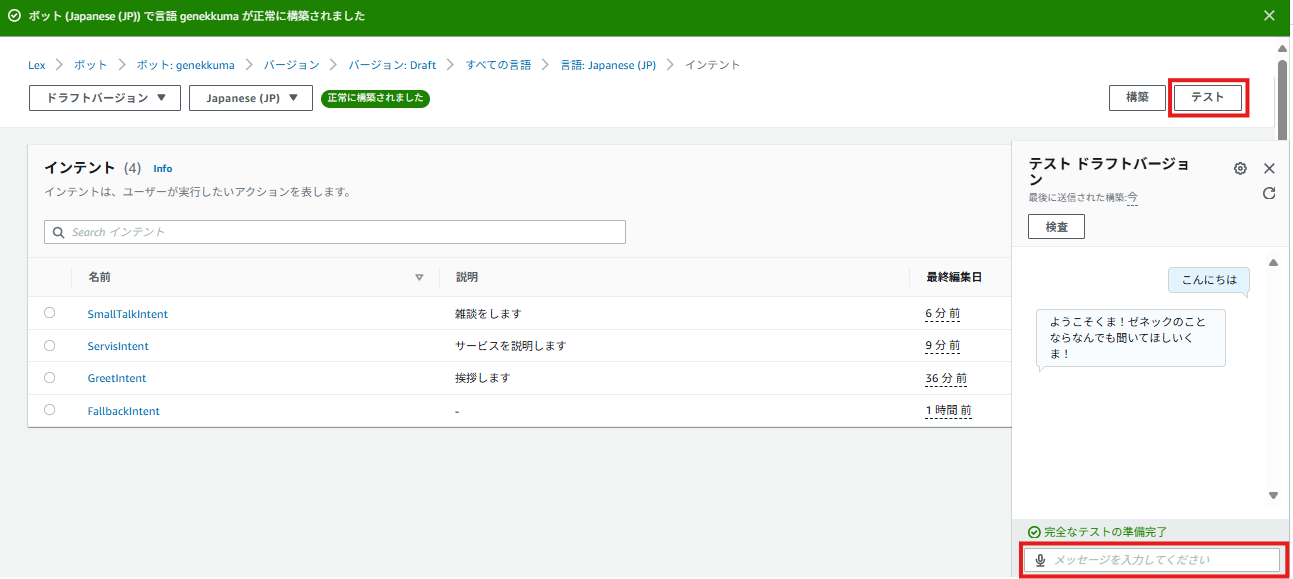Click the 雑談をします description cell
Screen dimensions: 1293x579
(x=489, y=314)
